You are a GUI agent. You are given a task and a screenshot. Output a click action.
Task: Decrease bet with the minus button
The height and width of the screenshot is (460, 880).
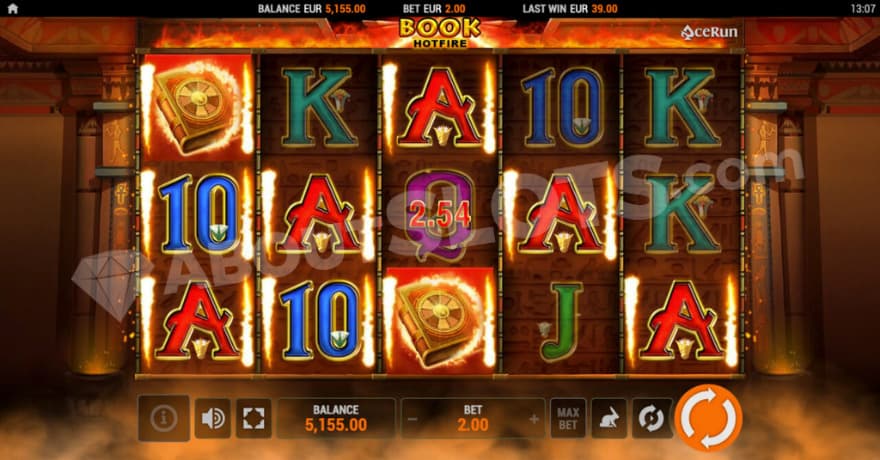tap(412, 419)
